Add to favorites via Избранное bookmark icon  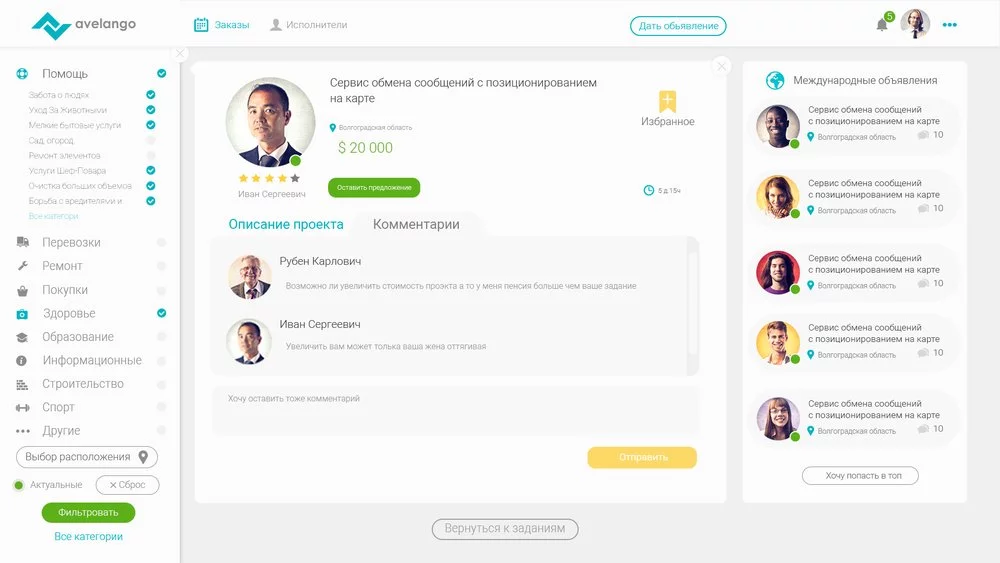tap(667, 101)
